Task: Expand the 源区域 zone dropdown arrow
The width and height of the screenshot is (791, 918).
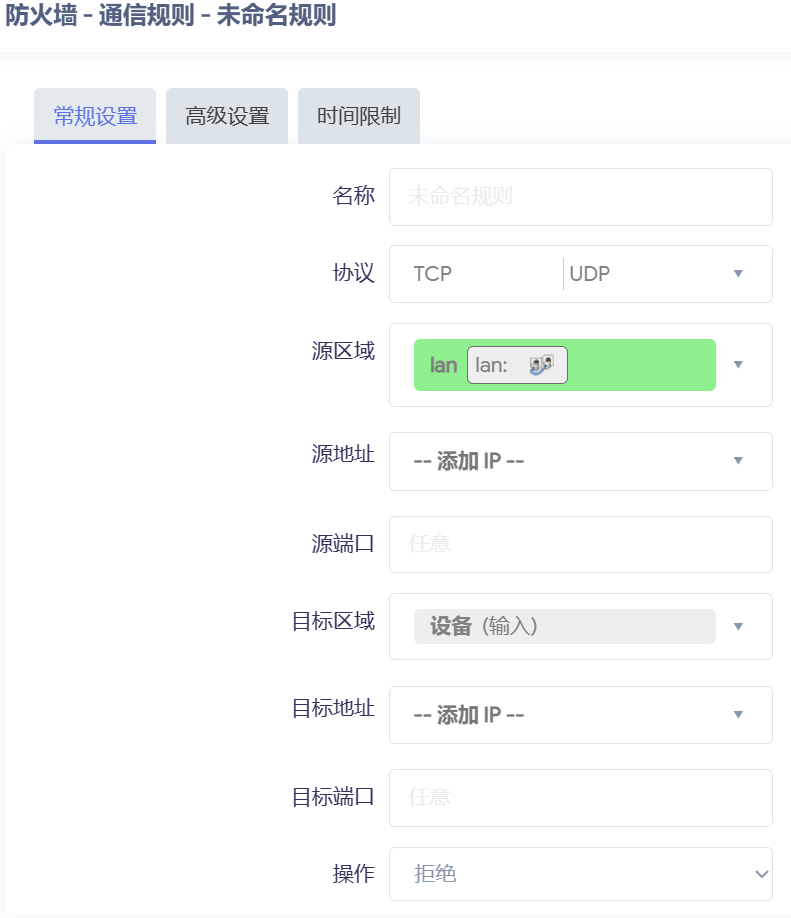Action: pos(738,365)
